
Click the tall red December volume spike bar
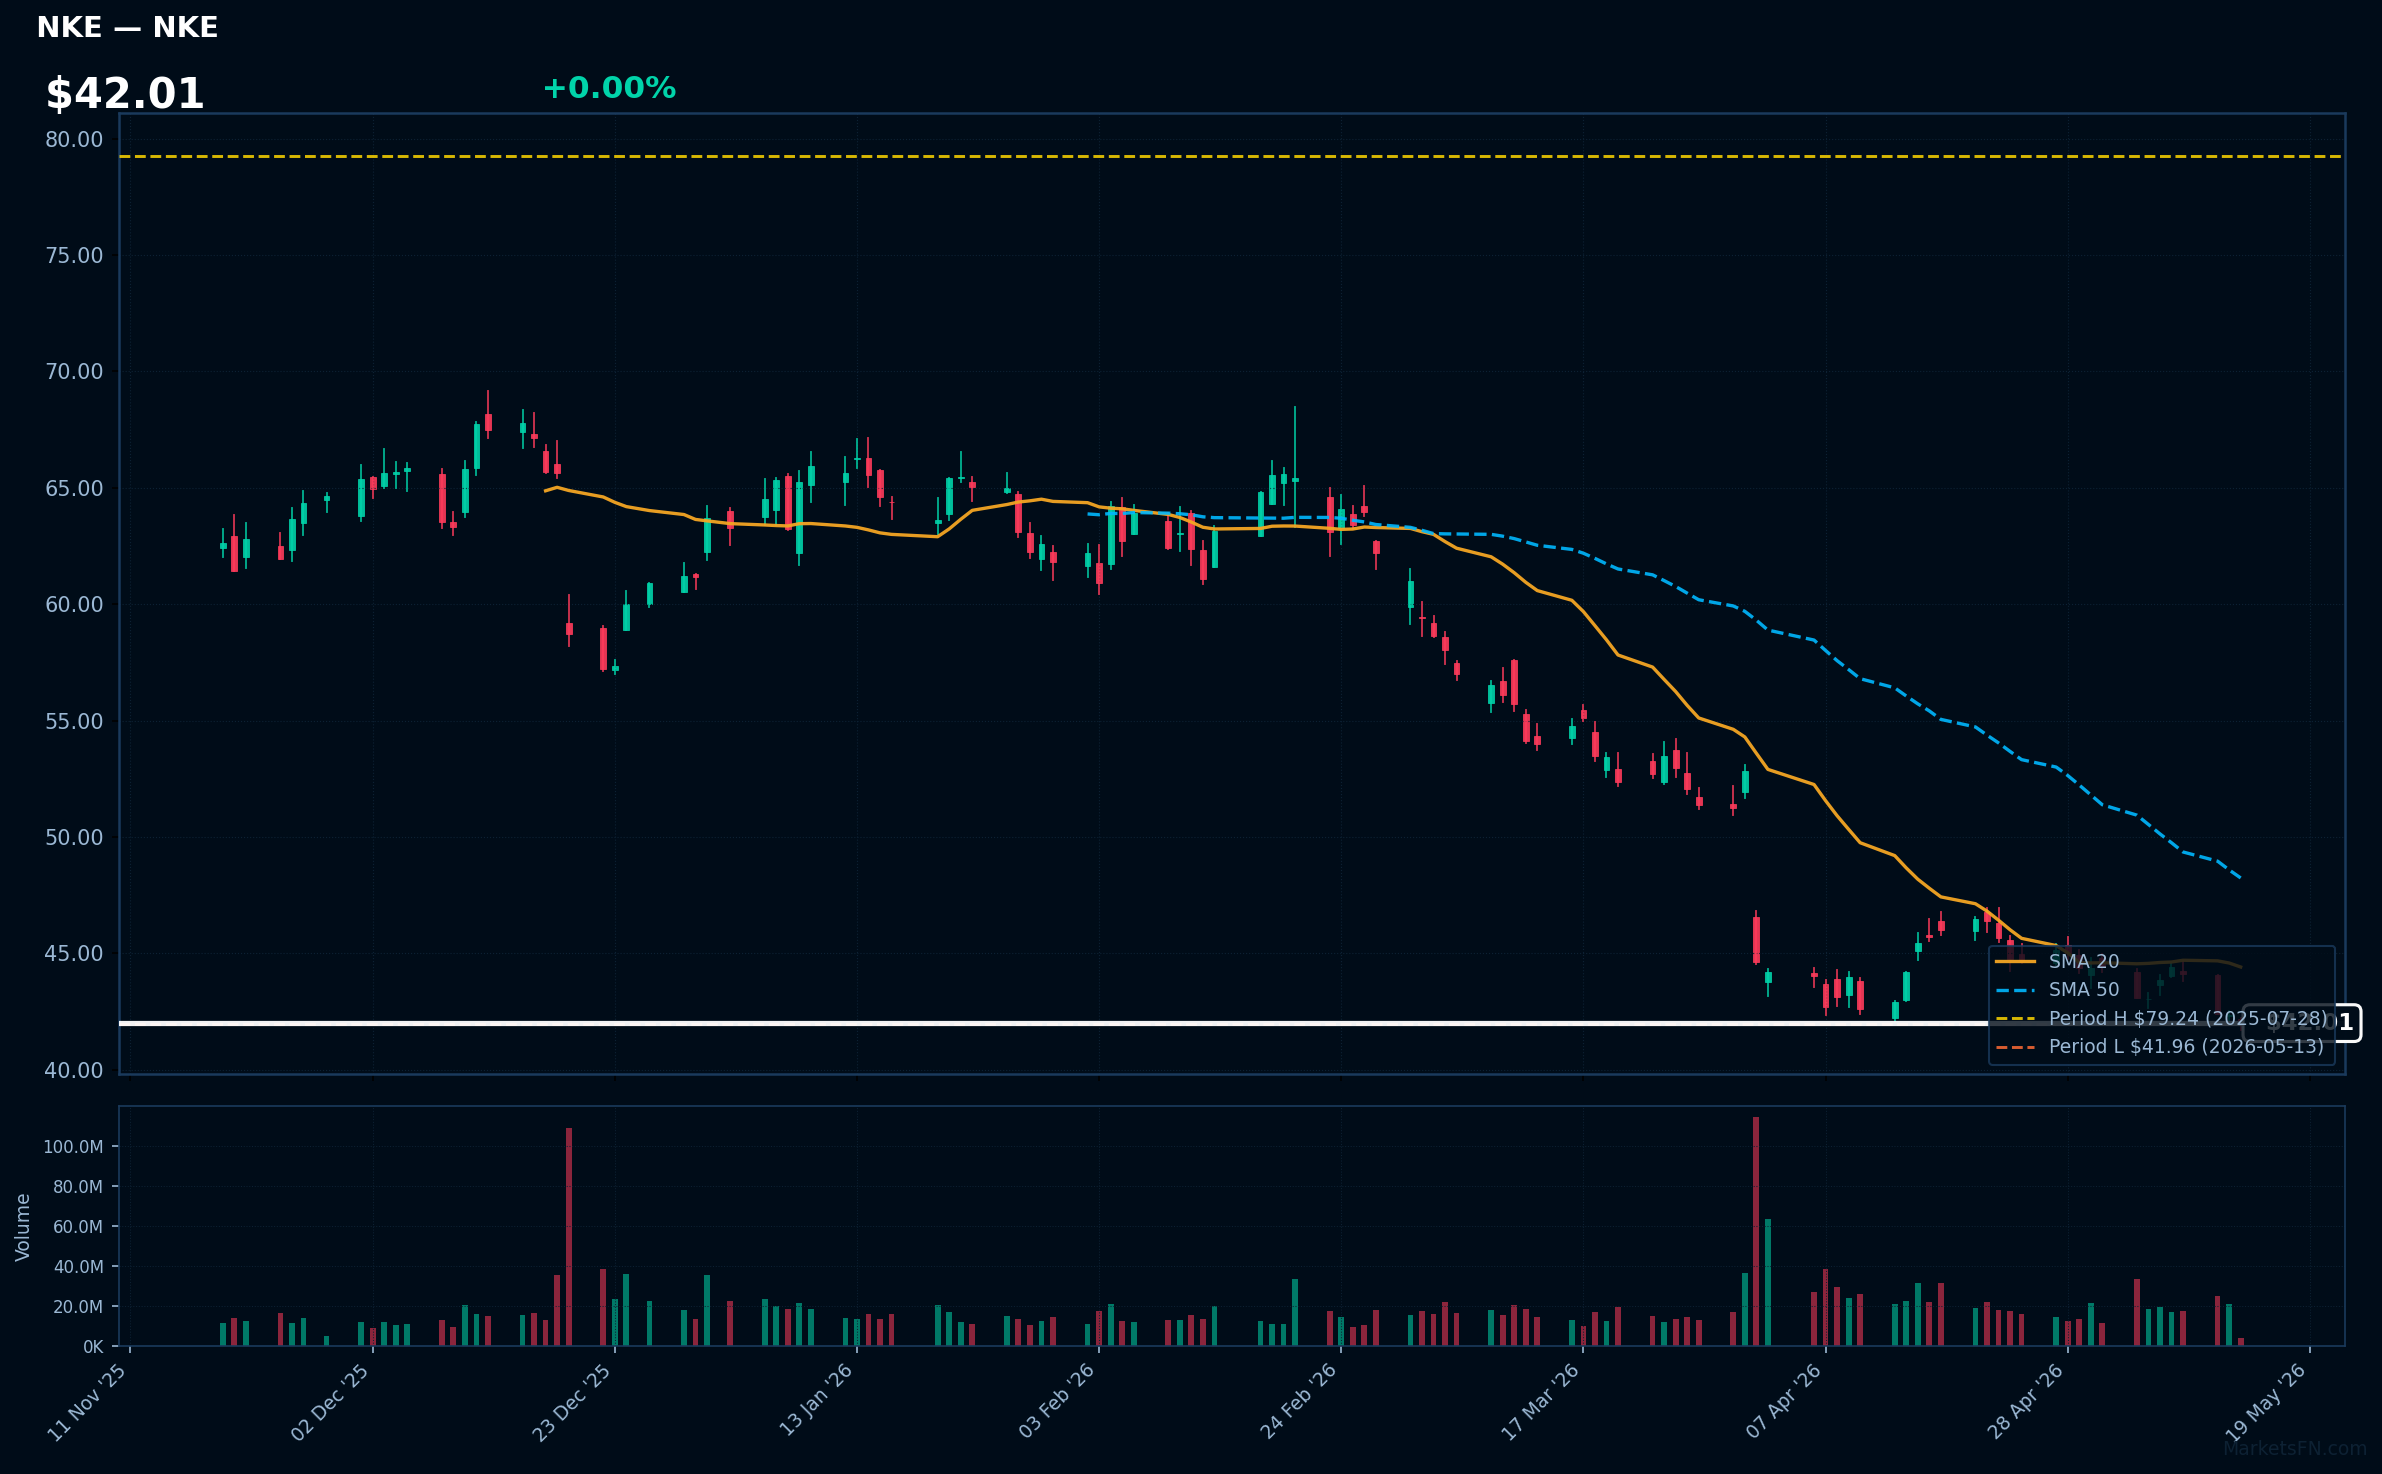point(569,1237)
